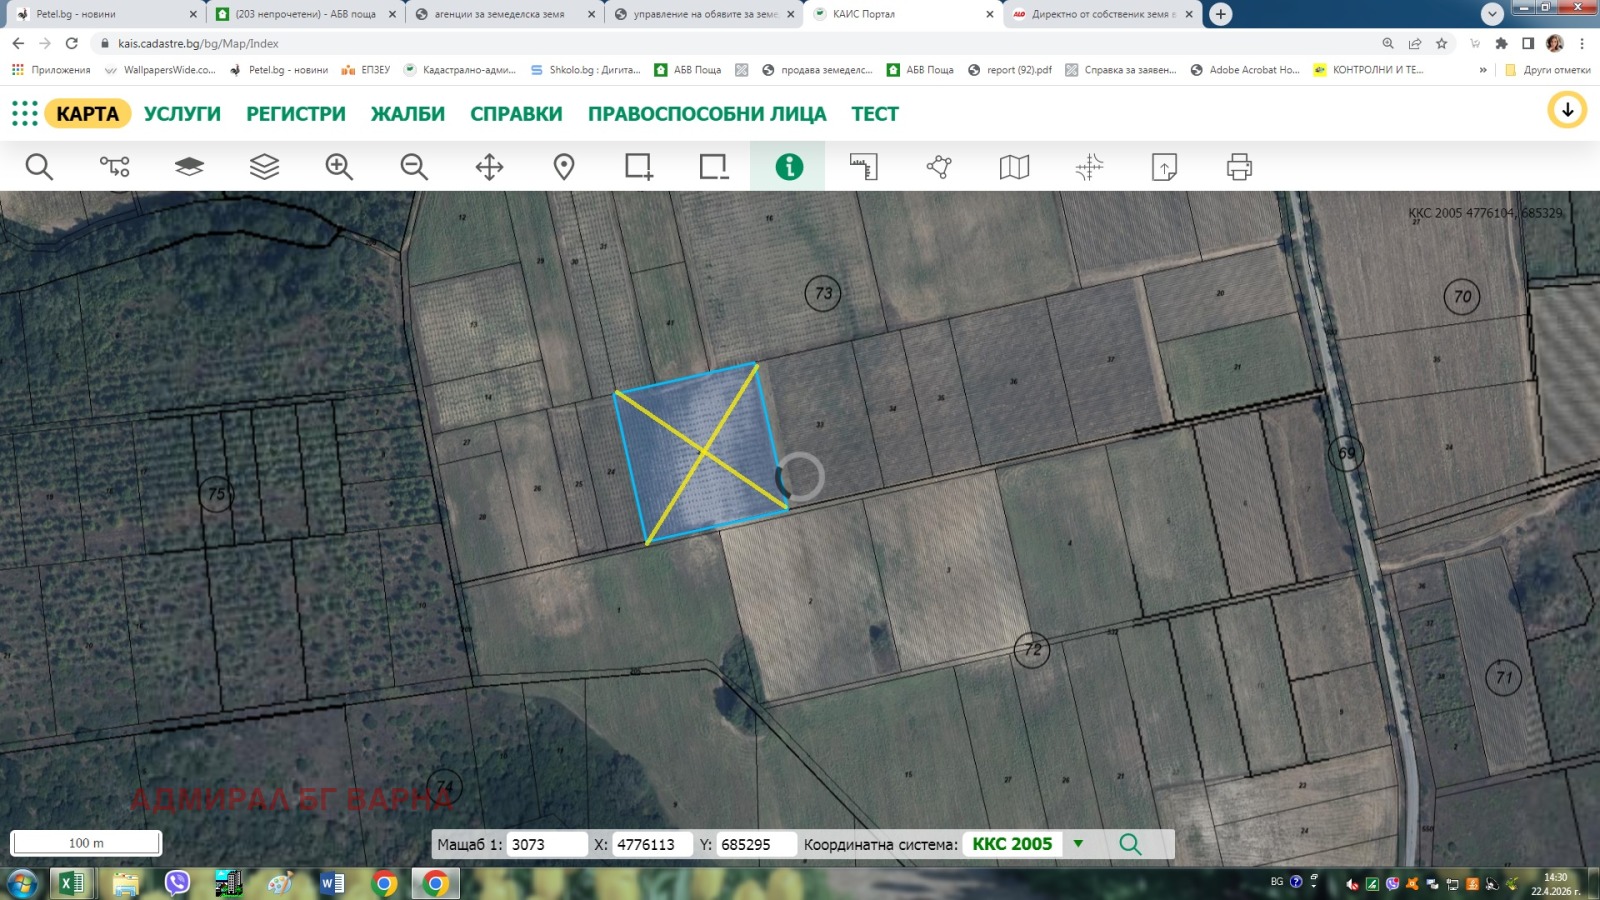Go back in the browser

18,43
